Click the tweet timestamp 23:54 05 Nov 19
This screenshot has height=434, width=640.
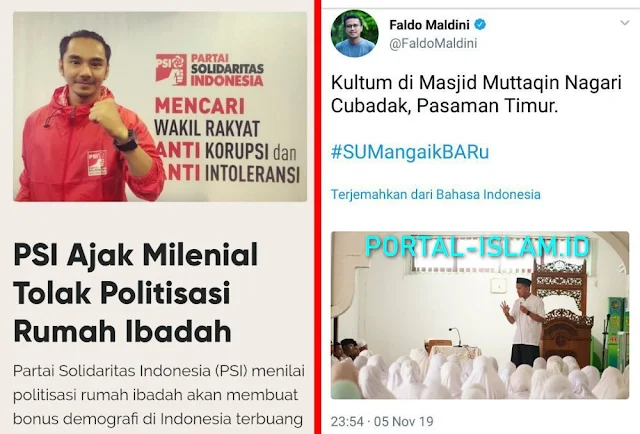tap(382, 421)
